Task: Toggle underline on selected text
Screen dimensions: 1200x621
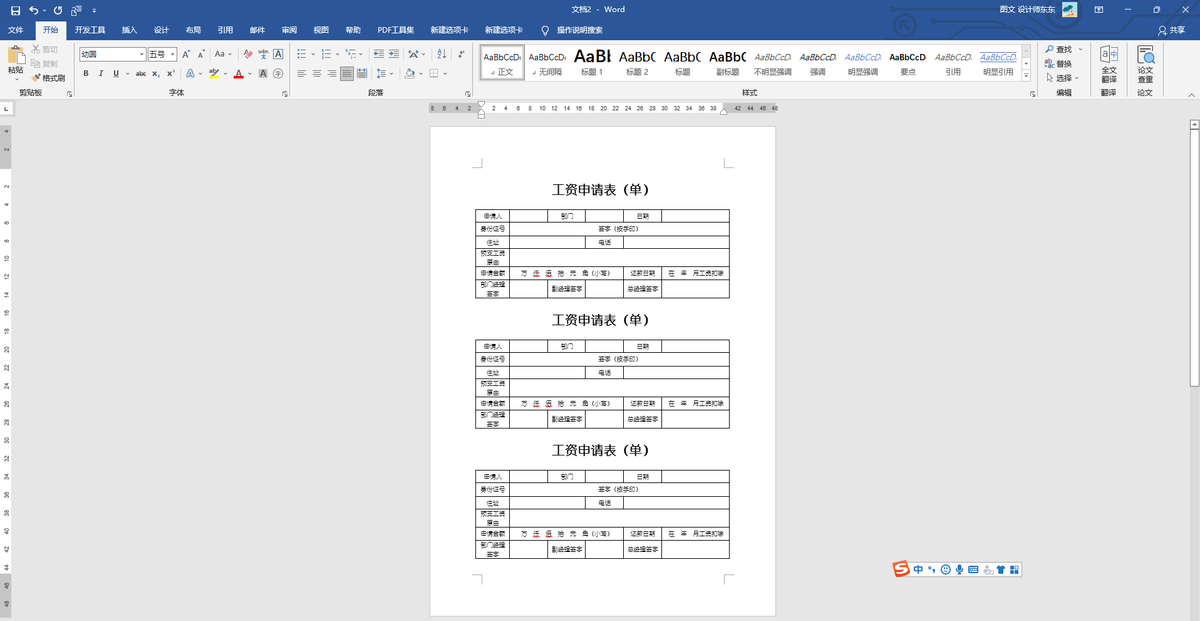Action: click(116, 73)
